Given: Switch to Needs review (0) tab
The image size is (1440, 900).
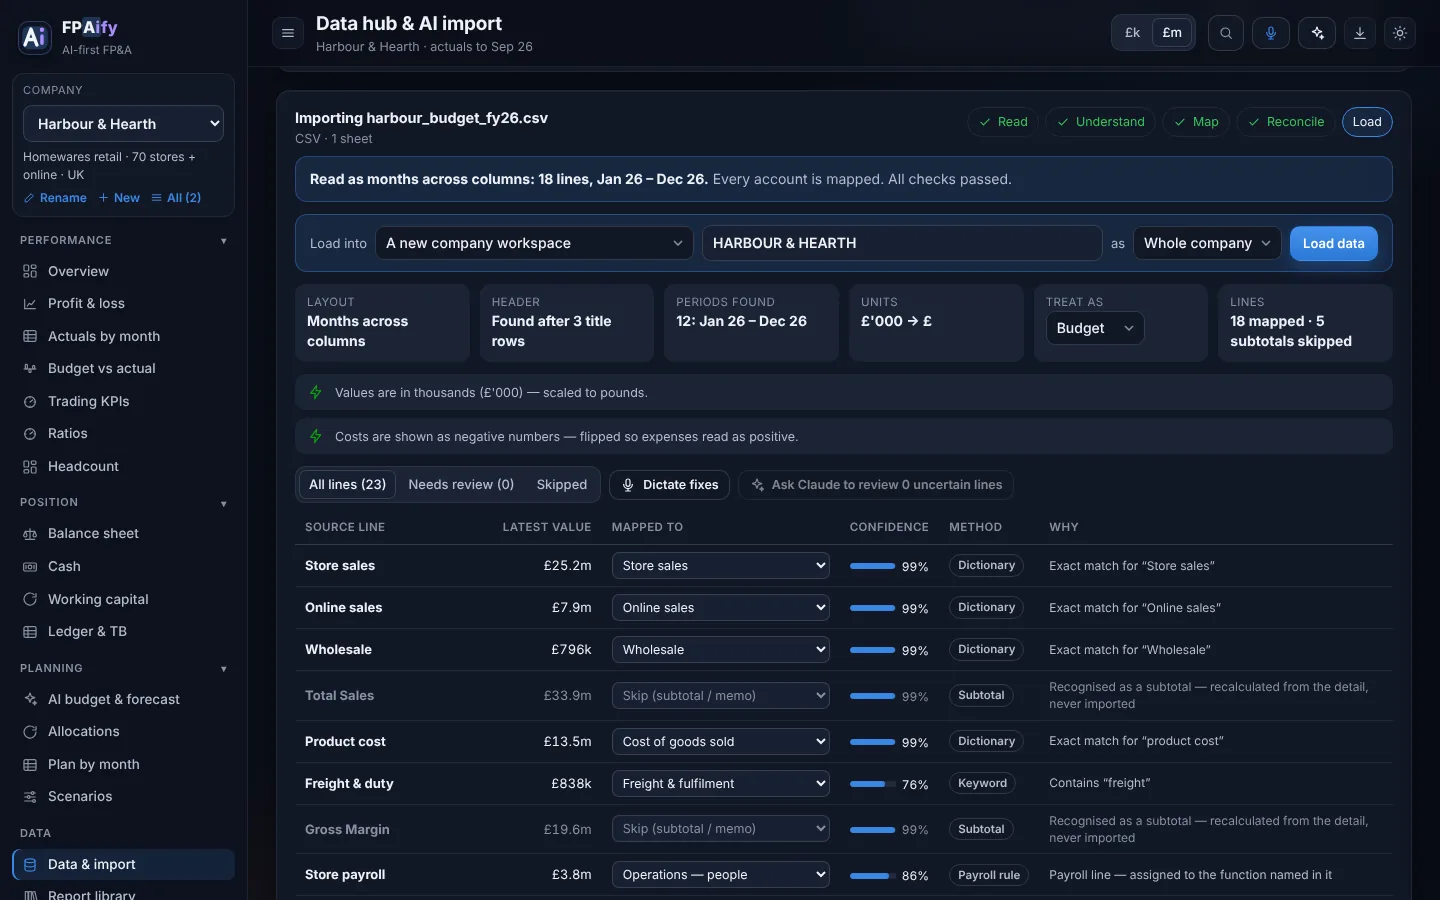Looking at the screenshot, I should pyautogui.click(x=461, y=485).
